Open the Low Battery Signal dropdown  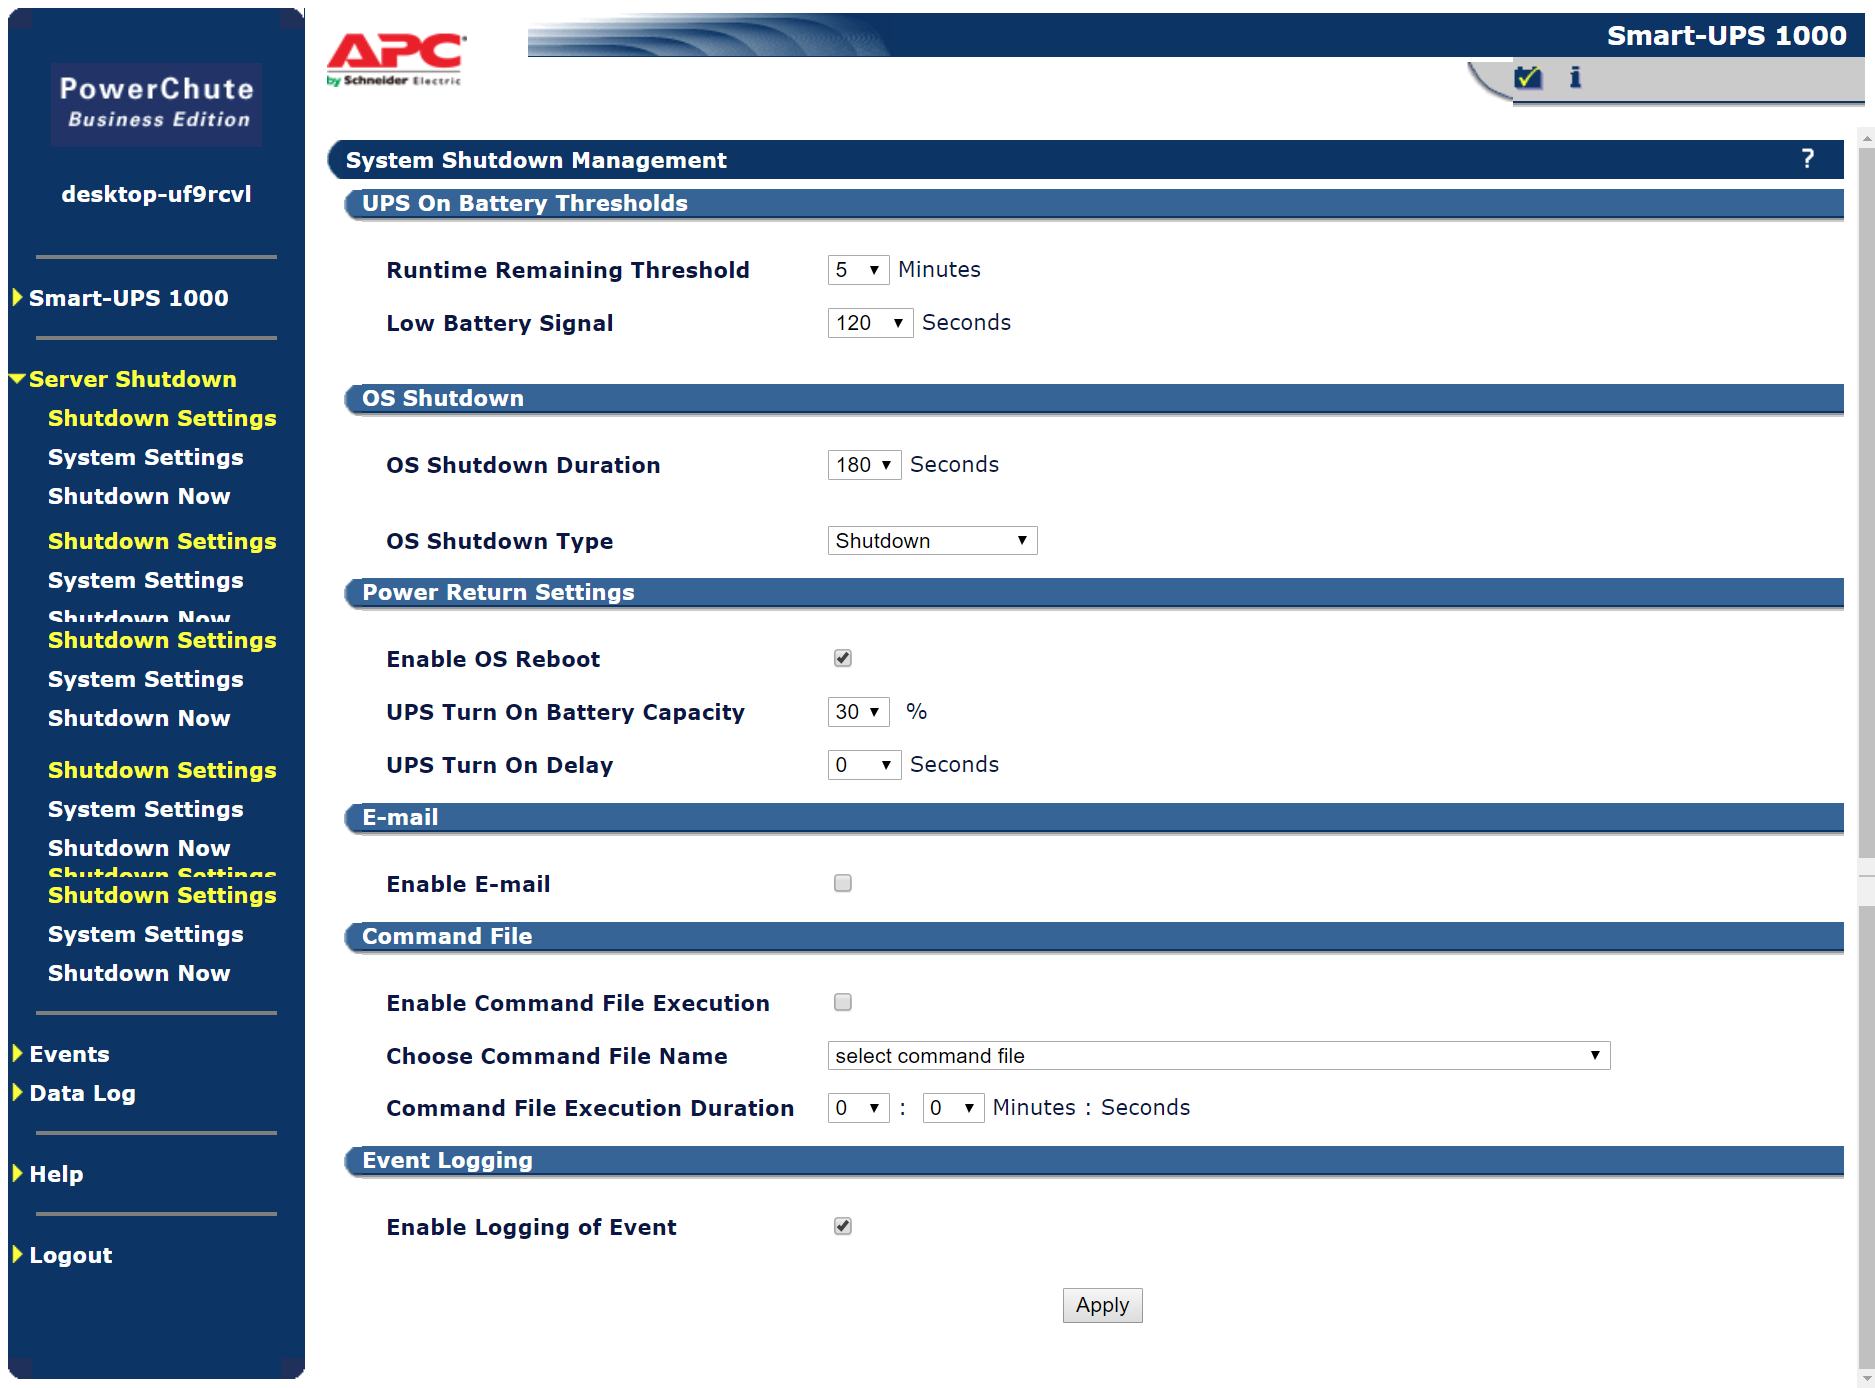[870, 323]
